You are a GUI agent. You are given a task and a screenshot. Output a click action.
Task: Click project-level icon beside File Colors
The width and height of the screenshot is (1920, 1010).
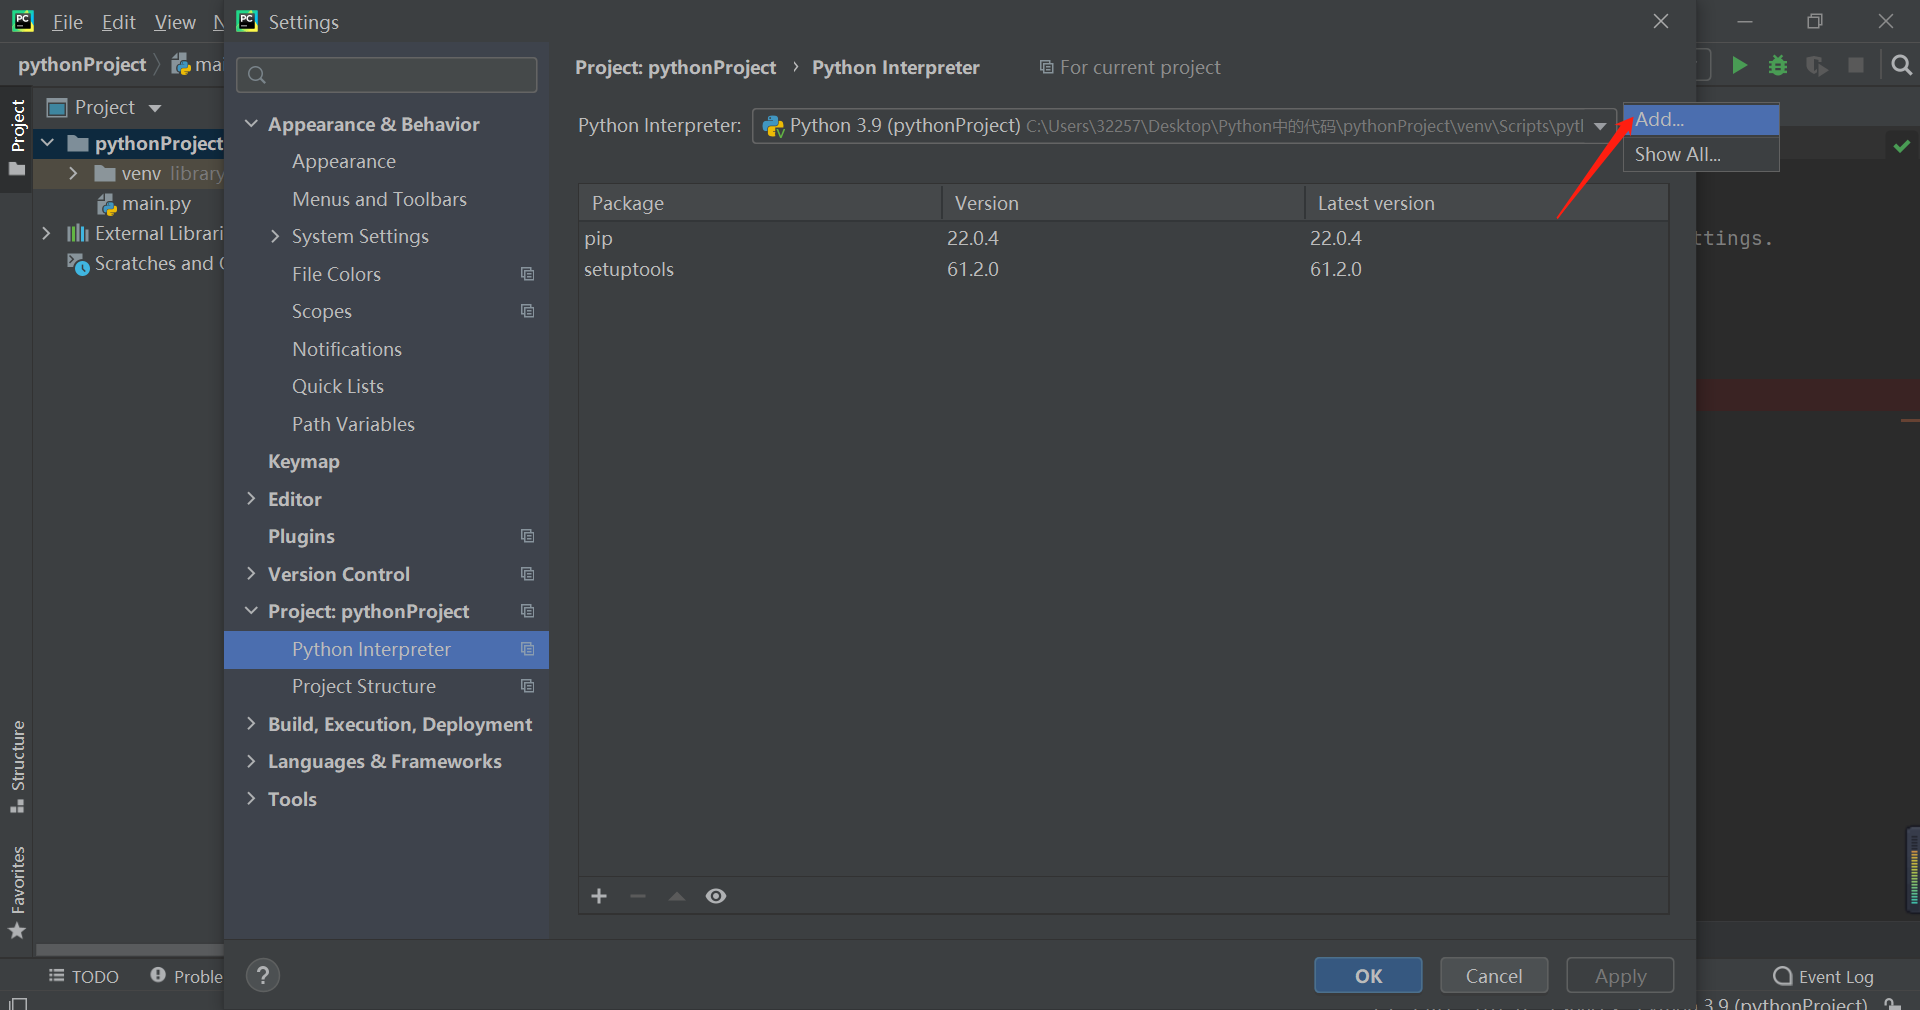pyautogui.click(x=527, y=274)
